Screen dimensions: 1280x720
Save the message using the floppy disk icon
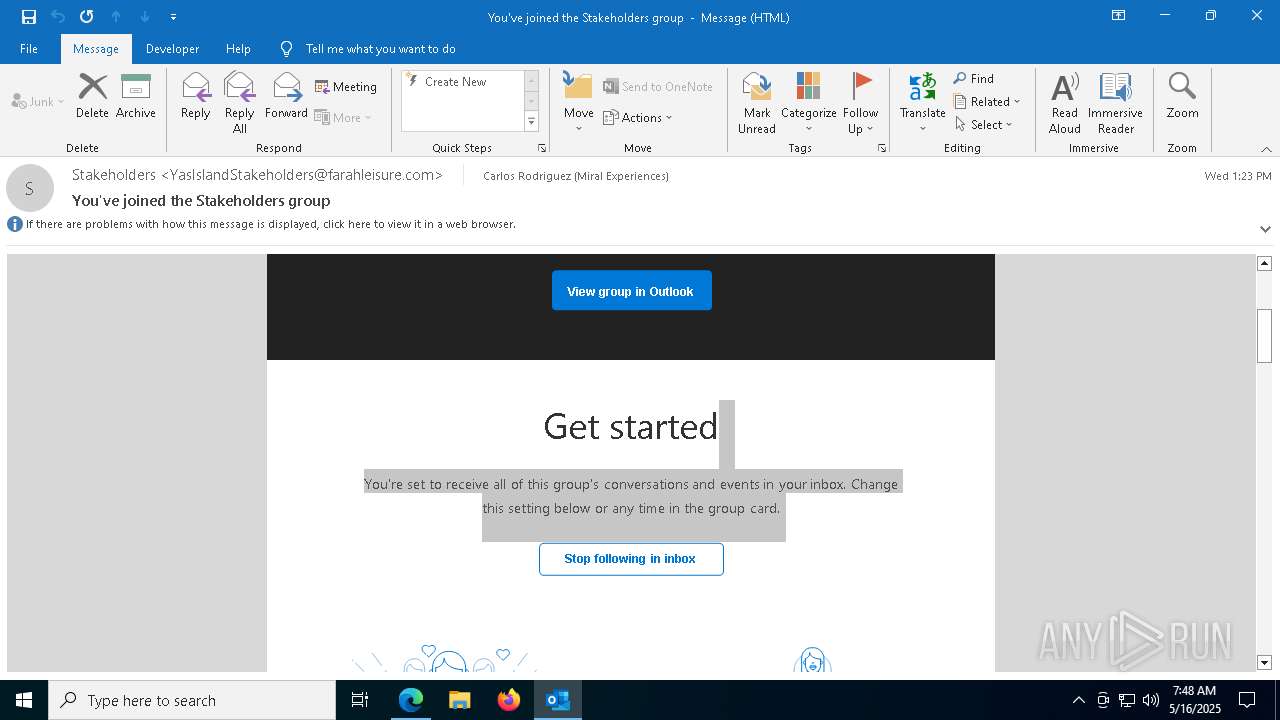coord(29,17)
